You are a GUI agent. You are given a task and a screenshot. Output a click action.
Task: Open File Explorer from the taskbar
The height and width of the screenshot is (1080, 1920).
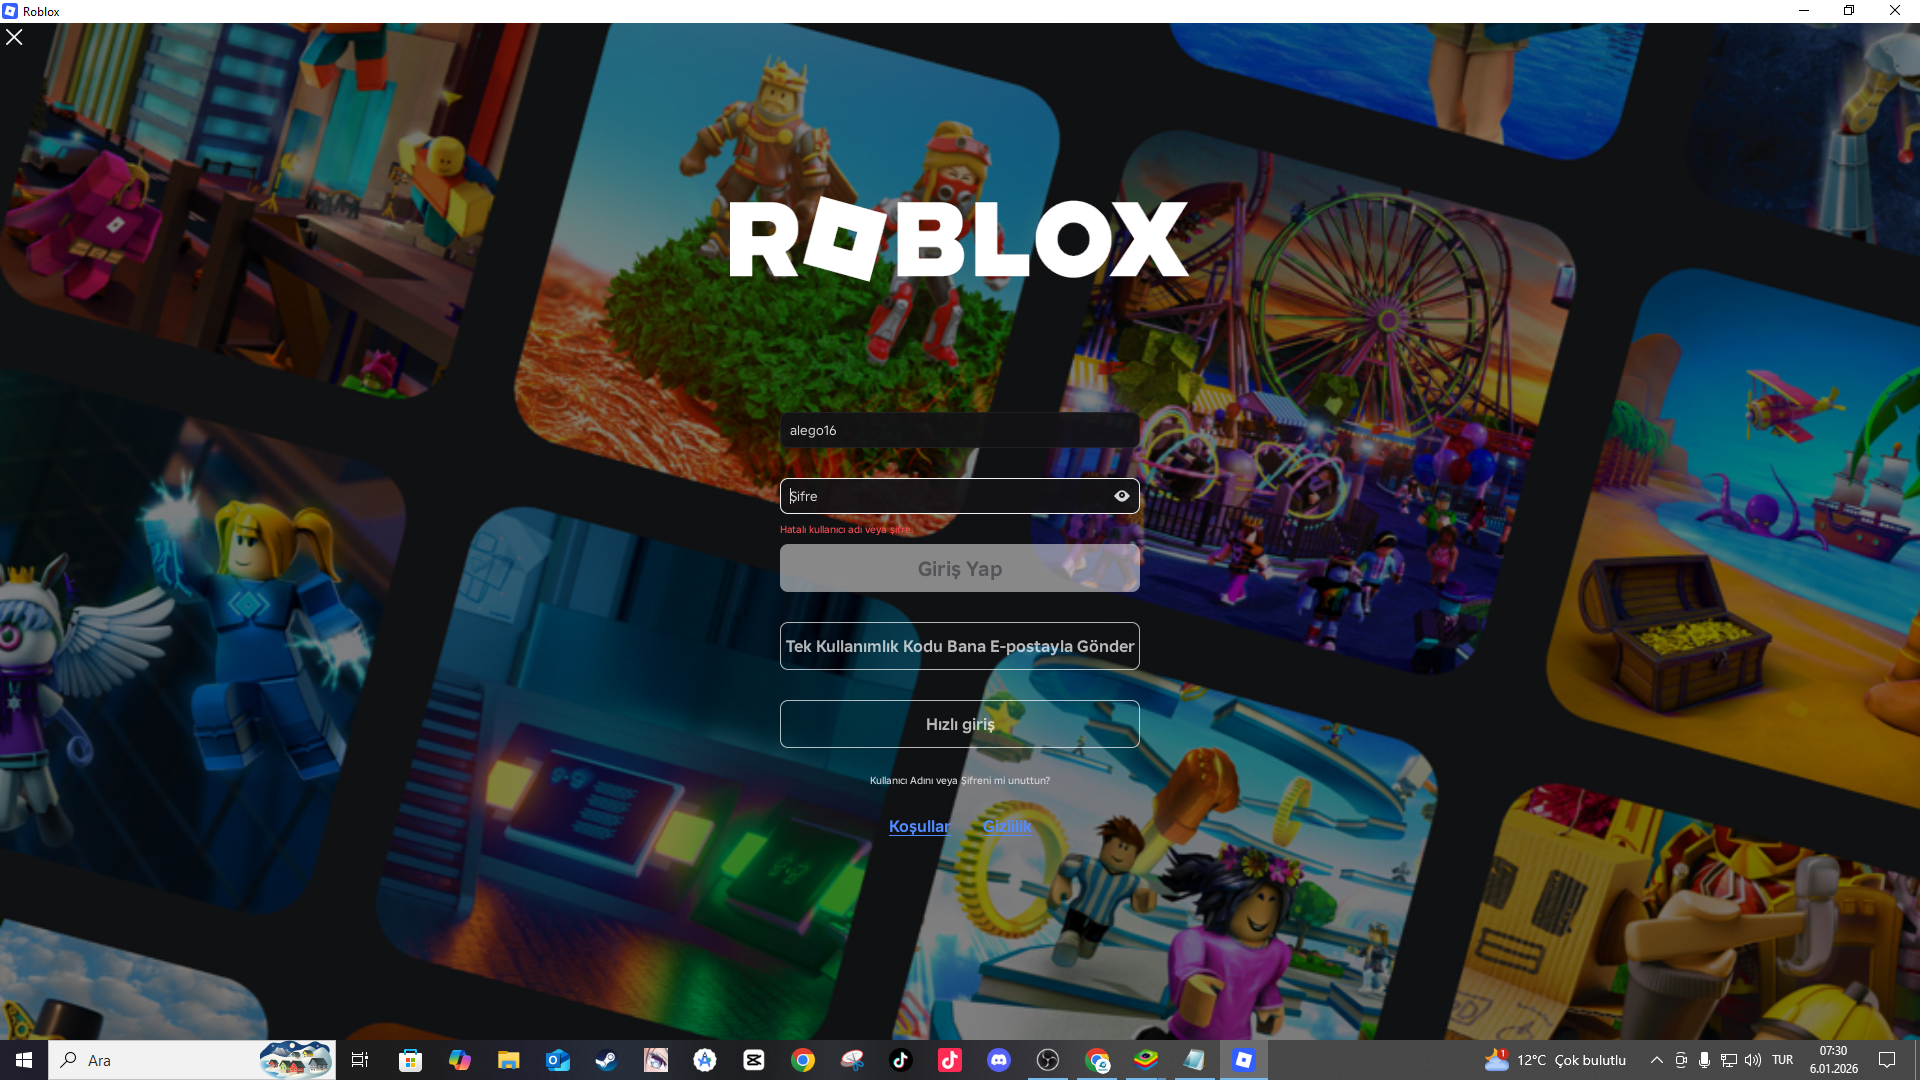click(x=508, y=1060)
